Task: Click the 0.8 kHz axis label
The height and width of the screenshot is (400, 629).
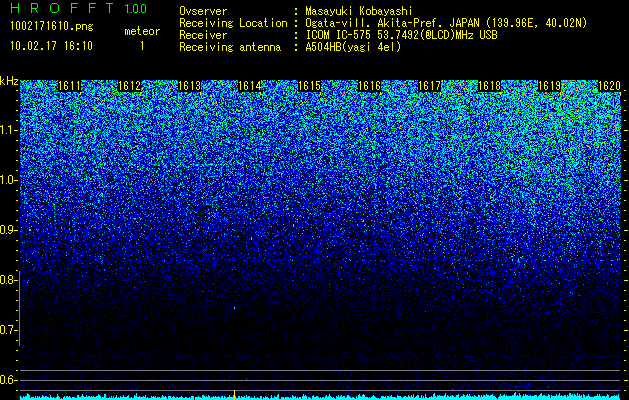Action: tap(8, 280)
